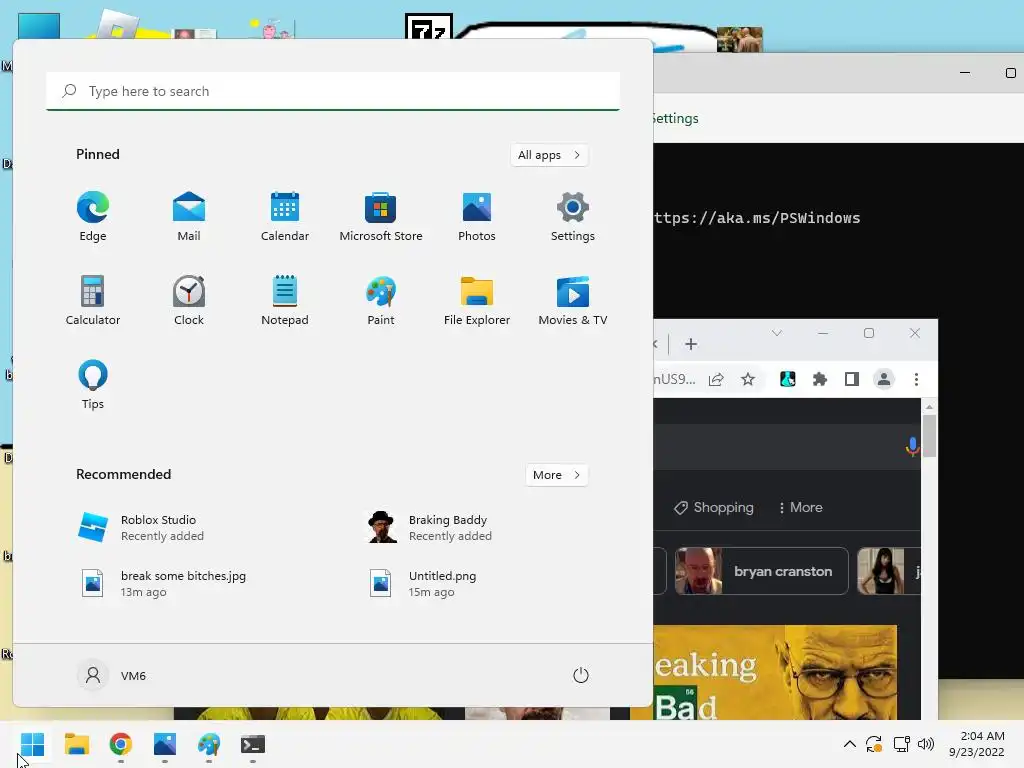Open the Mail pinned app

pyautogui.click(x=189, y=217)
